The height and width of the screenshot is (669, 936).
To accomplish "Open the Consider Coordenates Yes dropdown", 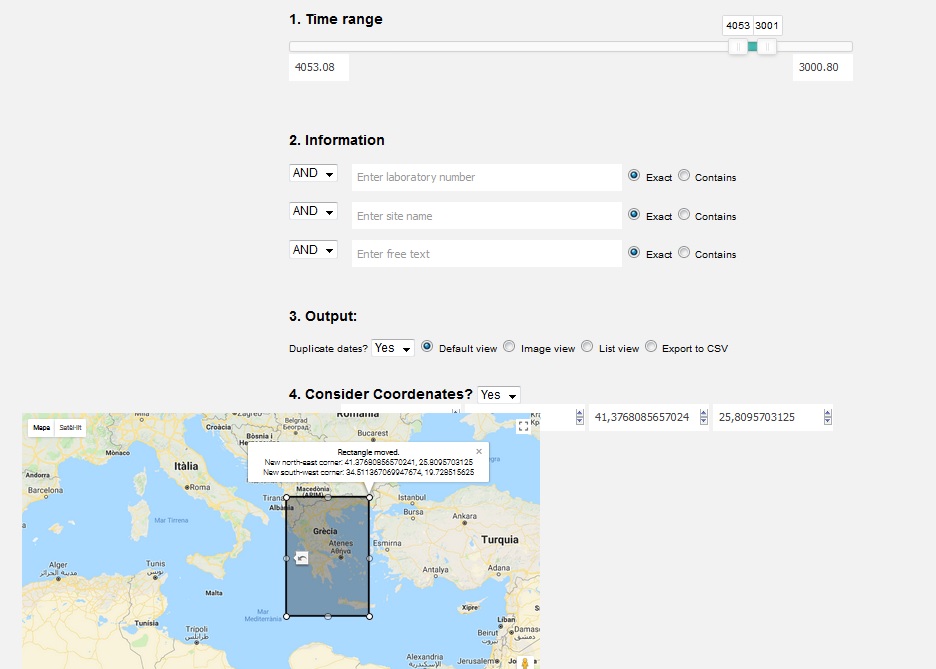I will (499, 395).
